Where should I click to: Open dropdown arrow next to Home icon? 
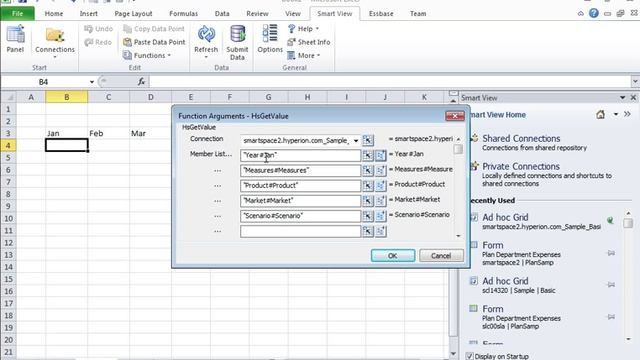(616, 115)
